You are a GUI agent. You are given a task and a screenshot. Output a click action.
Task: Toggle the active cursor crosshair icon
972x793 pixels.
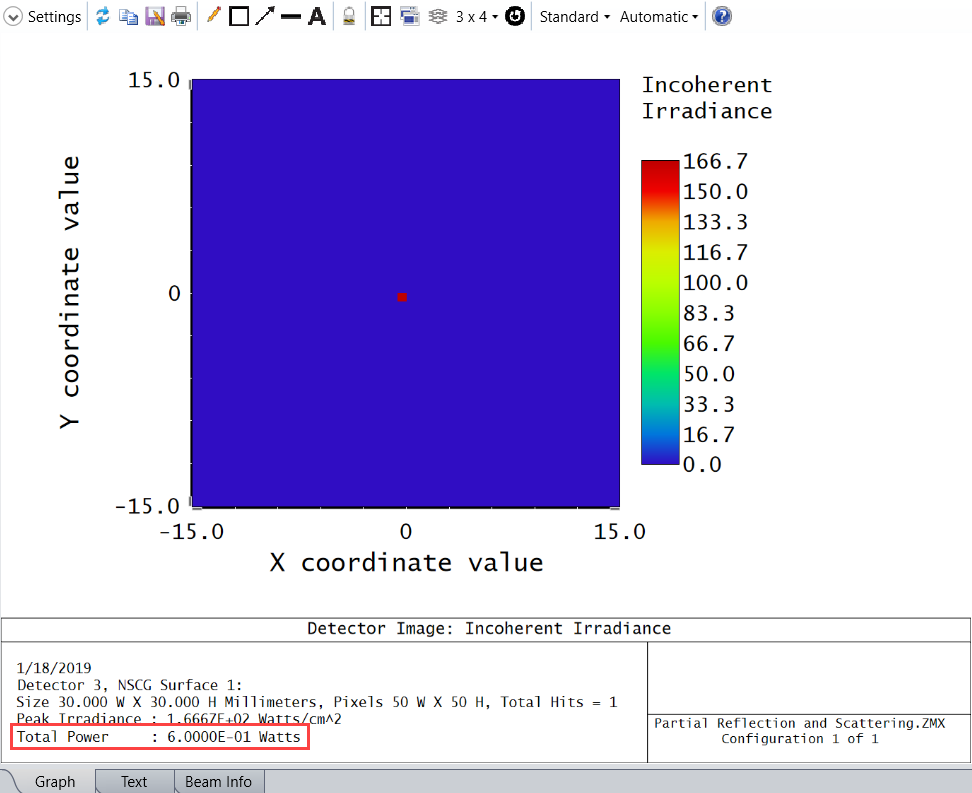381,17
